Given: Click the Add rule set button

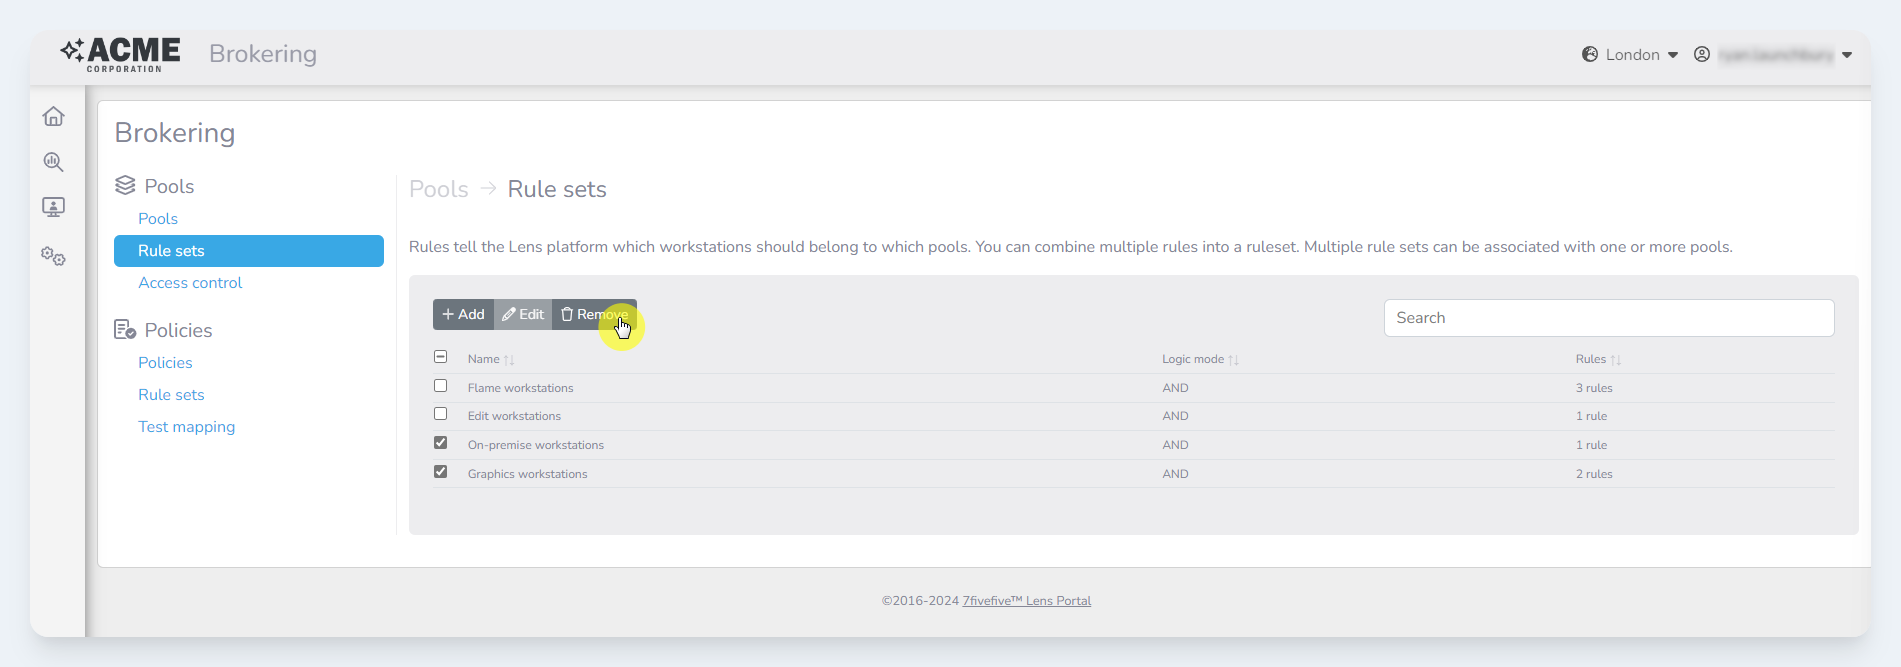Looking at the screenshot, I should (x=463, y=314).
